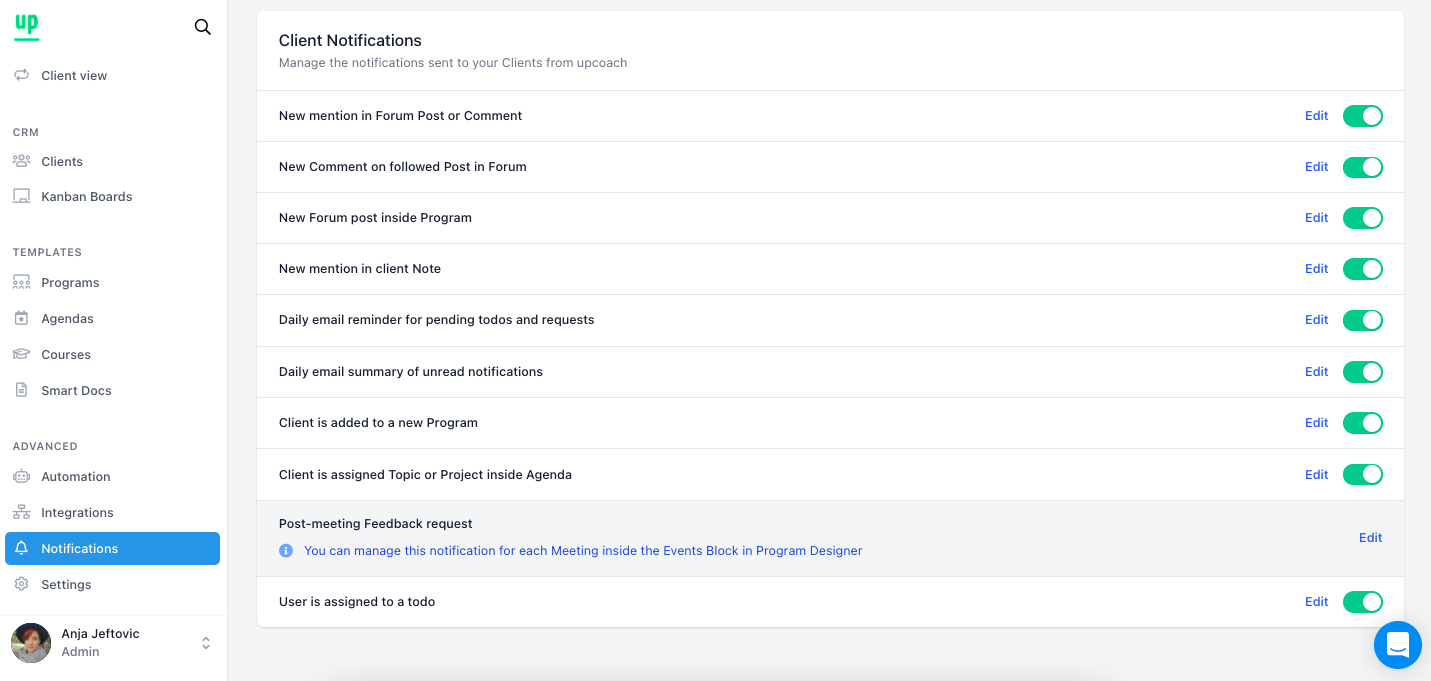
Task: Switch to Client view
Action: click(x=74, y=76)
